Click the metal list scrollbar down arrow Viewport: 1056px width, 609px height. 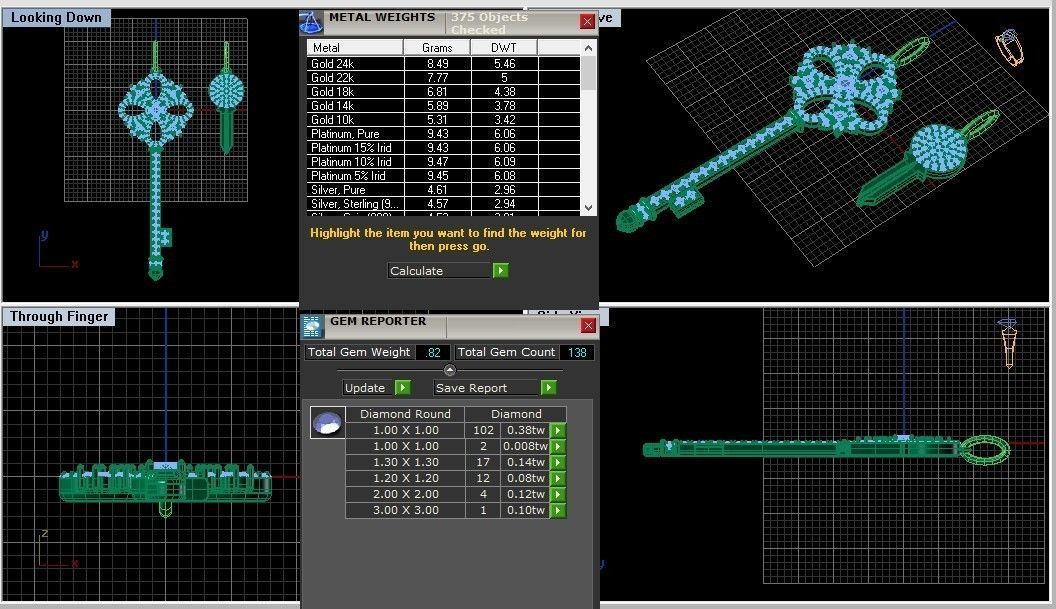589,208
